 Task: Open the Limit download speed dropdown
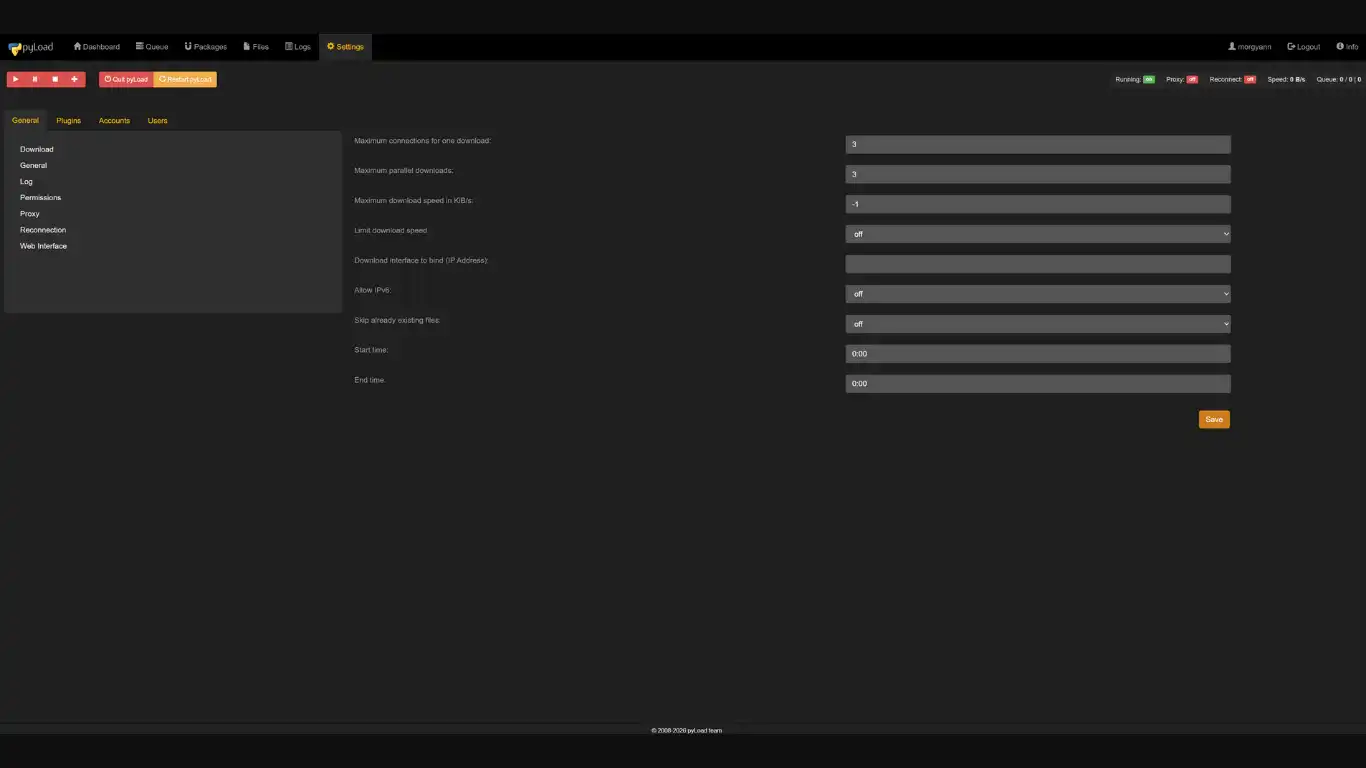pyautogui.click(x=1037, y=234)
